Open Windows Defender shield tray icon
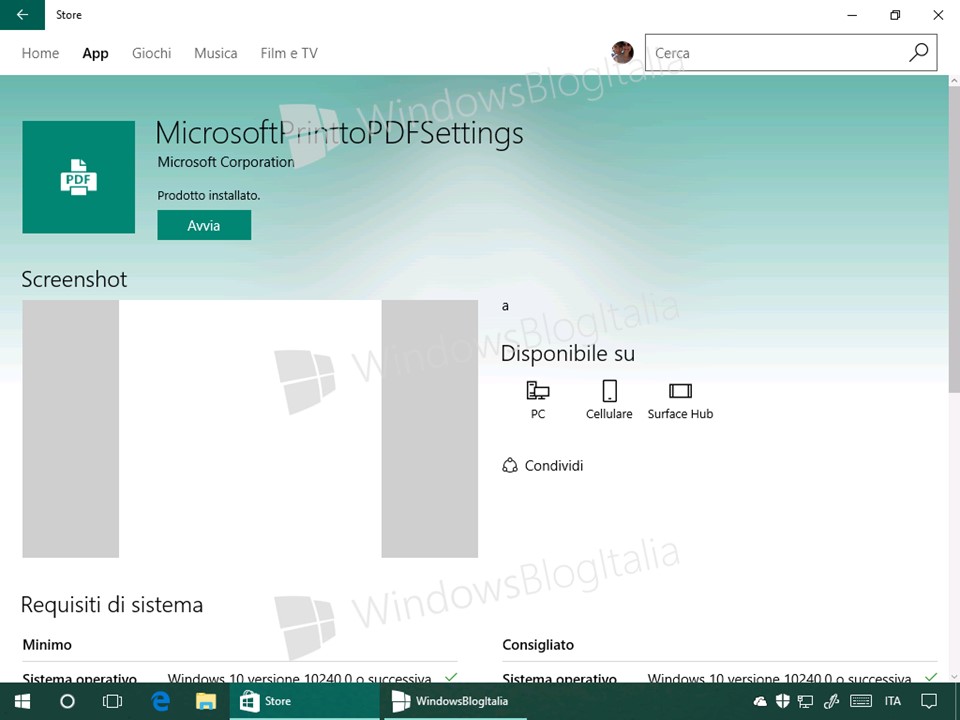Viewport: 960px width, 720px height. point(782,702)
